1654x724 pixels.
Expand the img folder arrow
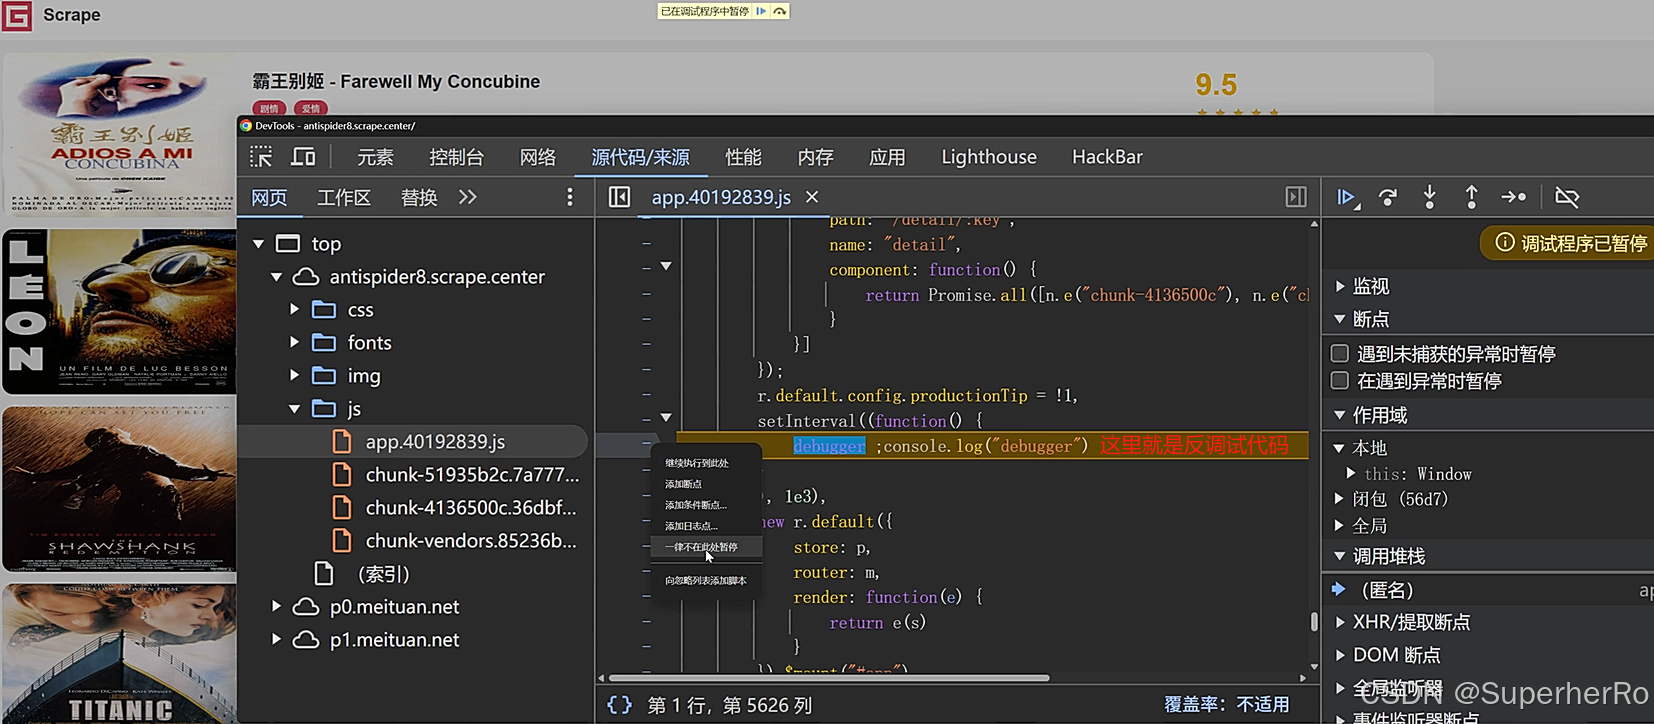[295, 375]
